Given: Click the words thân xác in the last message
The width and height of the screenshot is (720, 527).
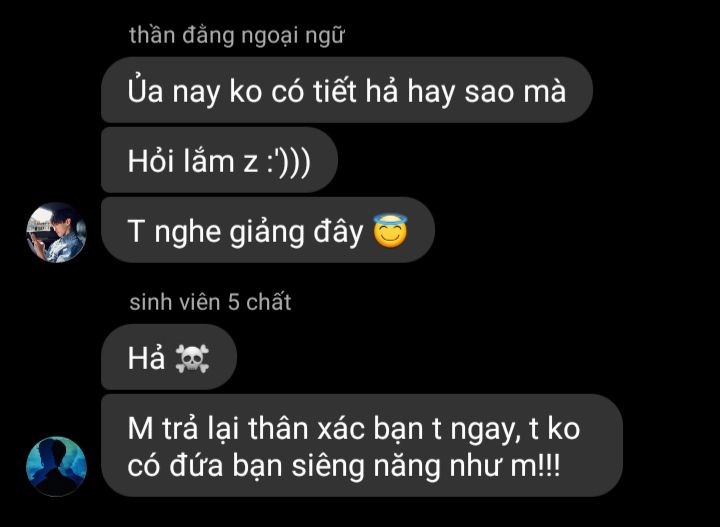Looking at the screenshot, I should coord(307,429).
